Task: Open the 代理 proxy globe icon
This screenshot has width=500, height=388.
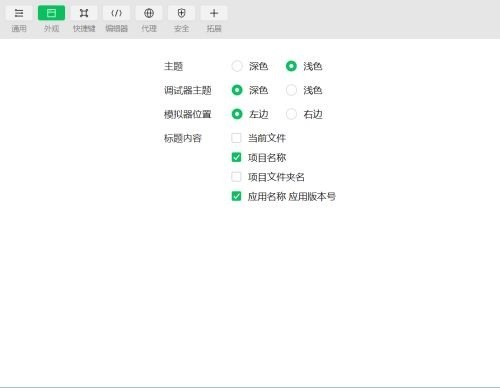Action: click(149, 13)
